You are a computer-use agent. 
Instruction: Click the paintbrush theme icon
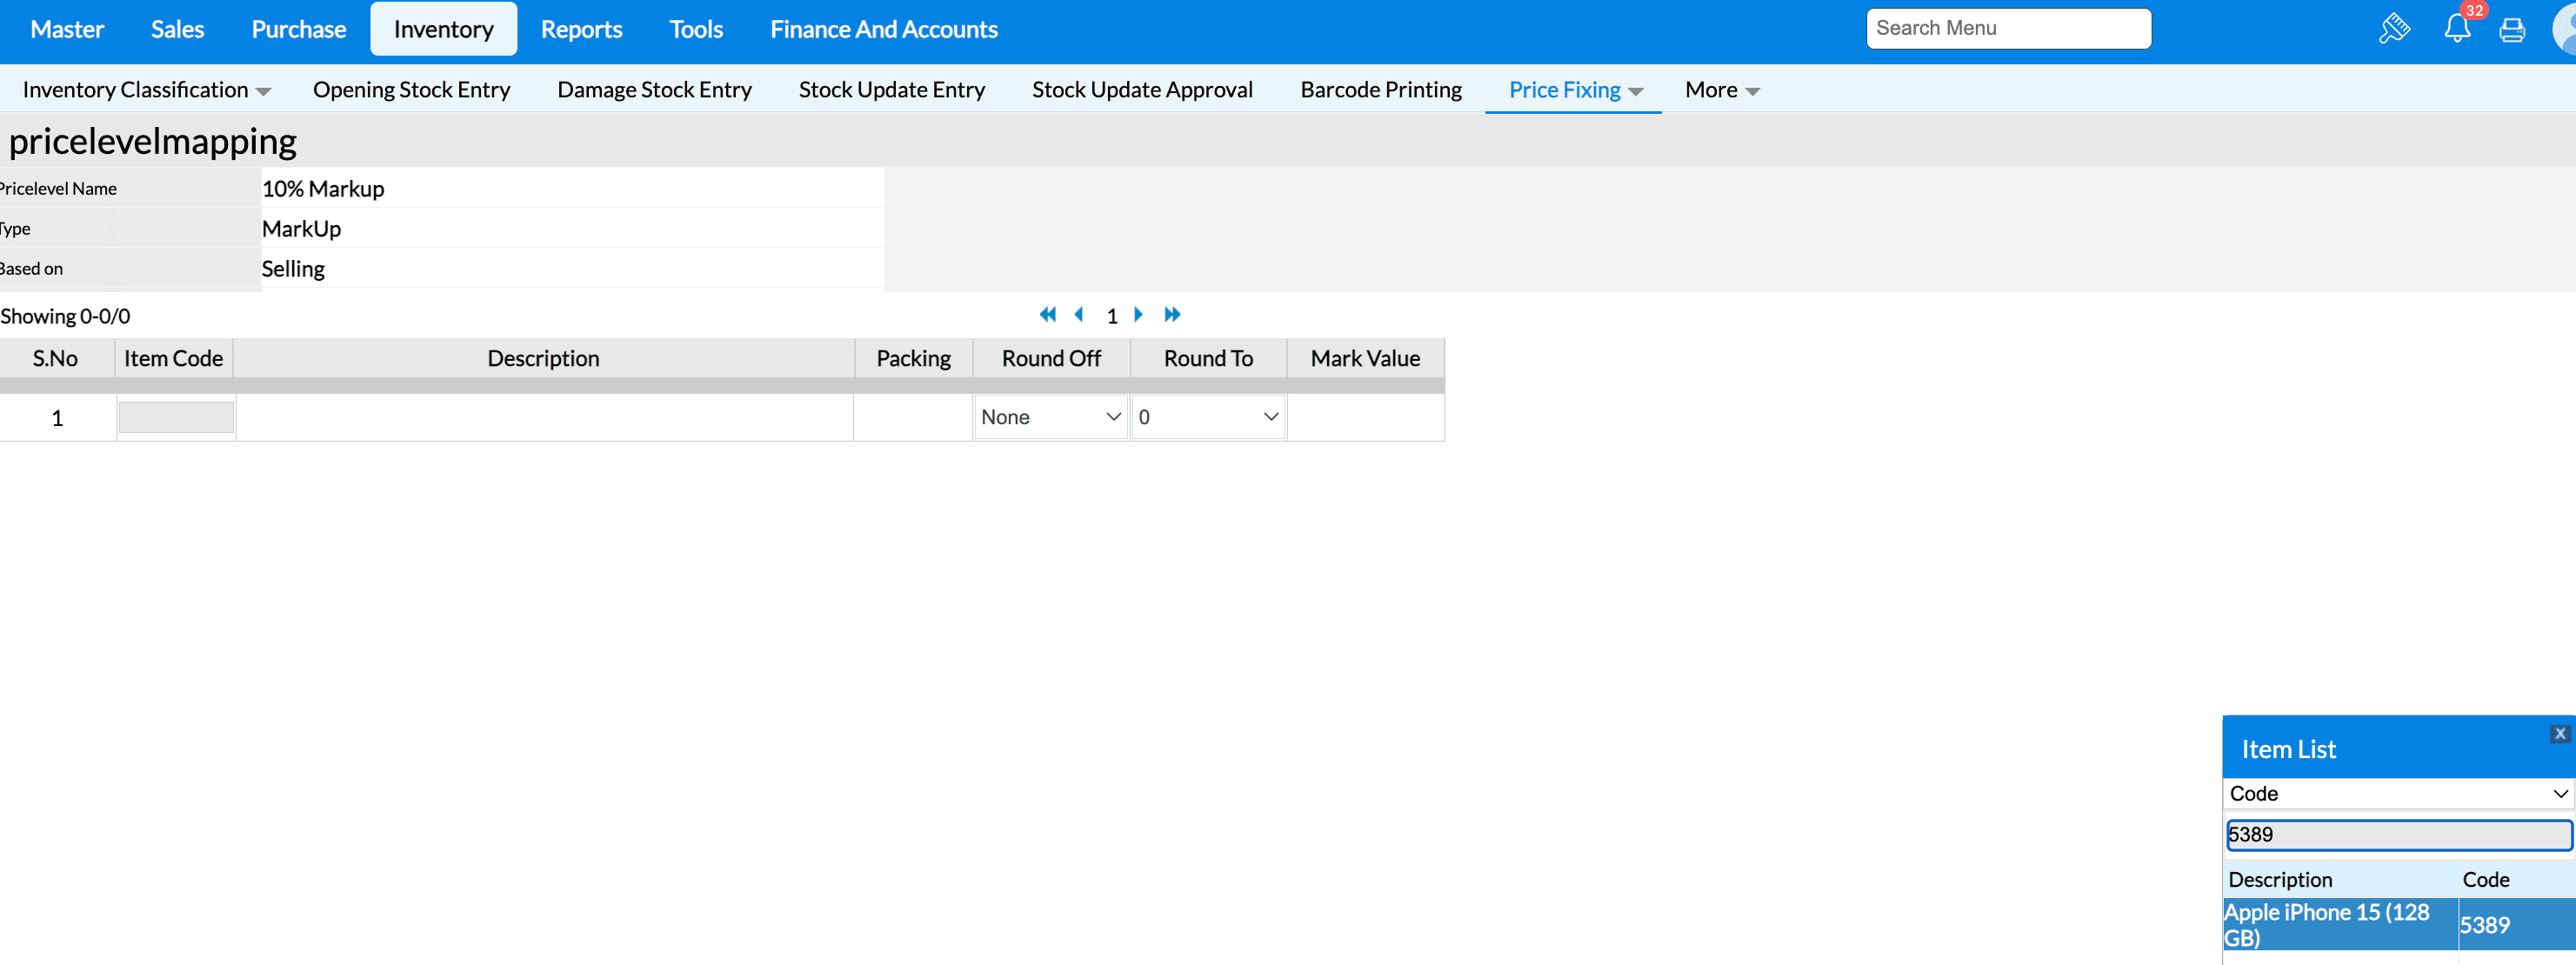click(2394, 29)
